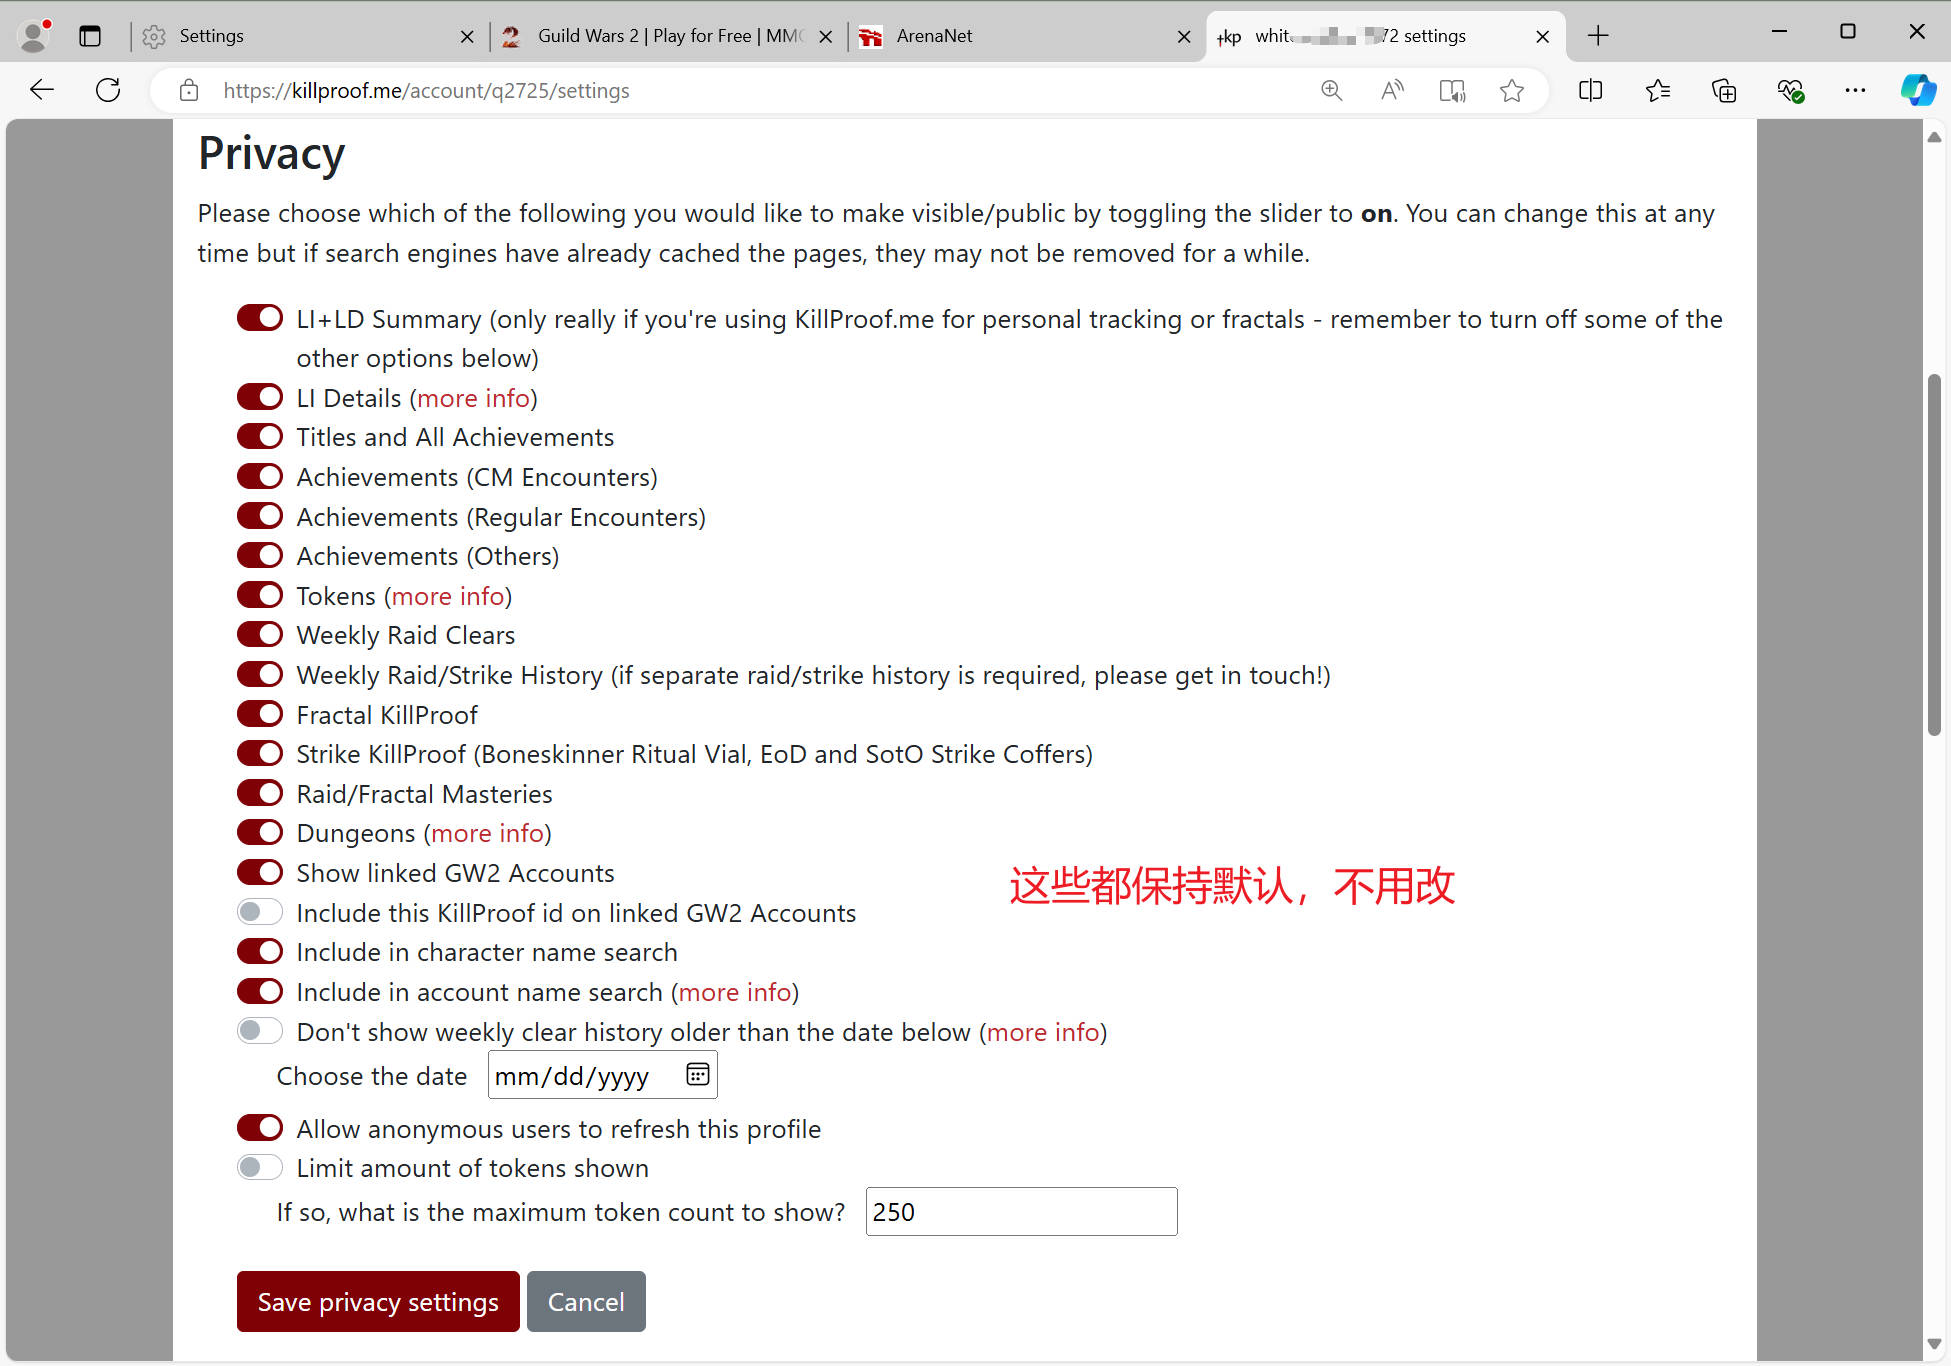Click the address bar URL

point(426,91)
